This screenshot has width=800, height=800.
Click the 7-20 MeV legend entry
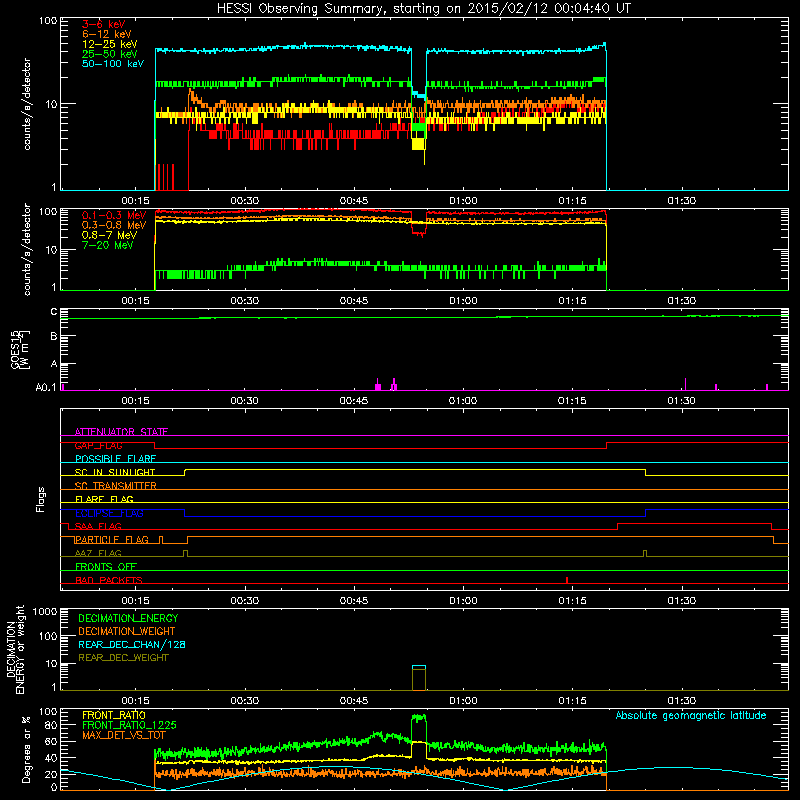[107, 245]
